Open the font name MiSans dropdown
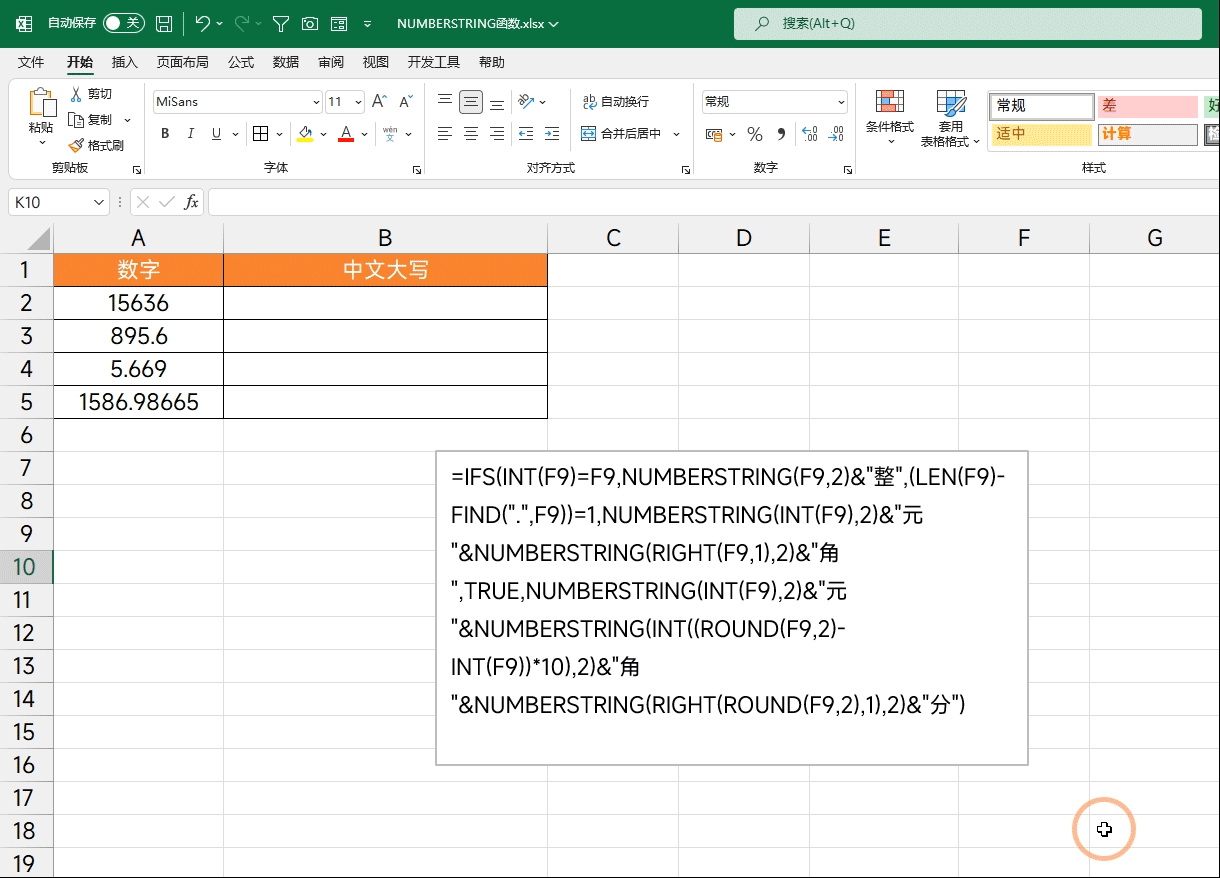The image size is (1220, 878). 317,102
